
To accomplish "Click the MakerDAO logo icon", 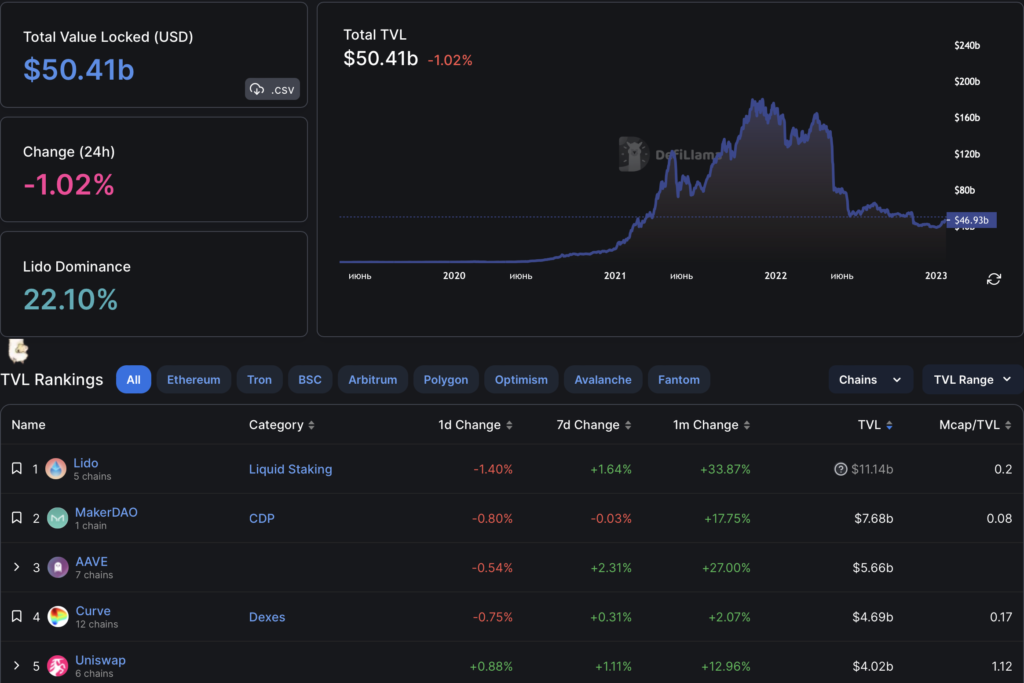I will click(58, 518).
